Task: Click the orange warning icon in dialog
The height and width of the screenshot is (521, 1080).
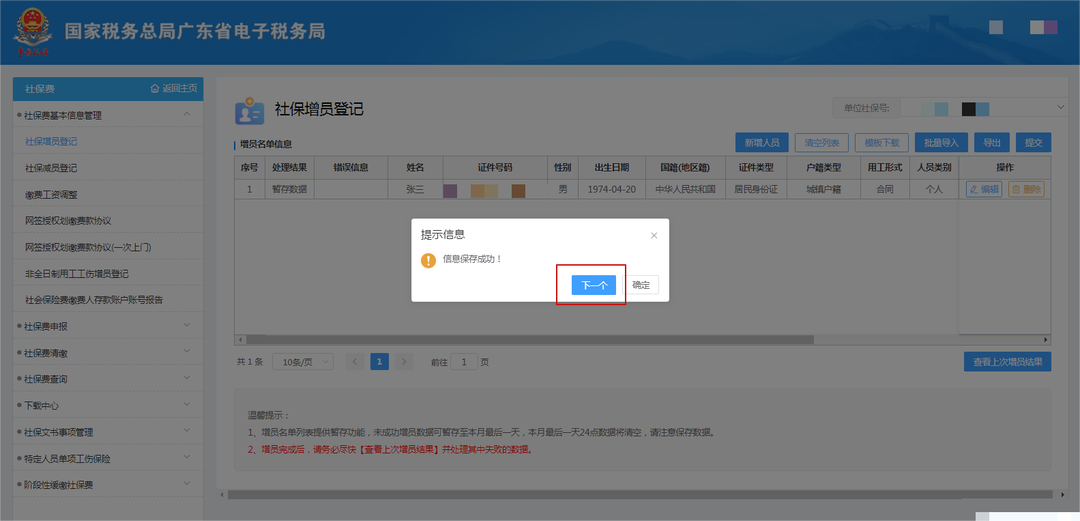Action: [428, 260]
